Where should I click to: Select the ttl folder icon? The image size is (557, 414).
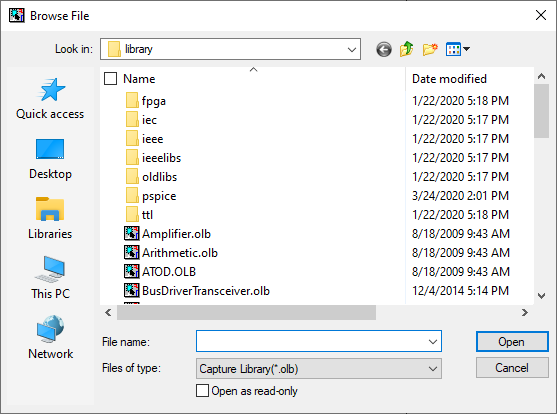pyautogui.click(x=132, y=215)
